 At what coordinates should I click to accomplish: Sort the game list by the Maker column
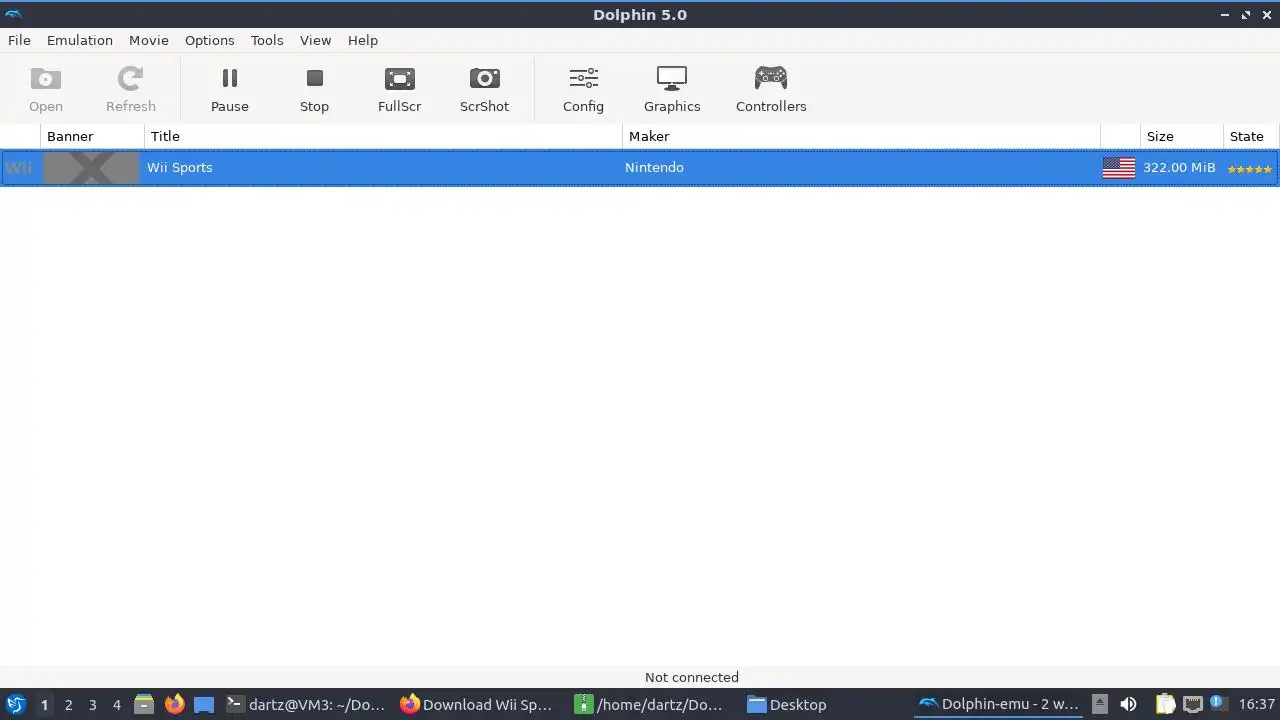point(861,136)
